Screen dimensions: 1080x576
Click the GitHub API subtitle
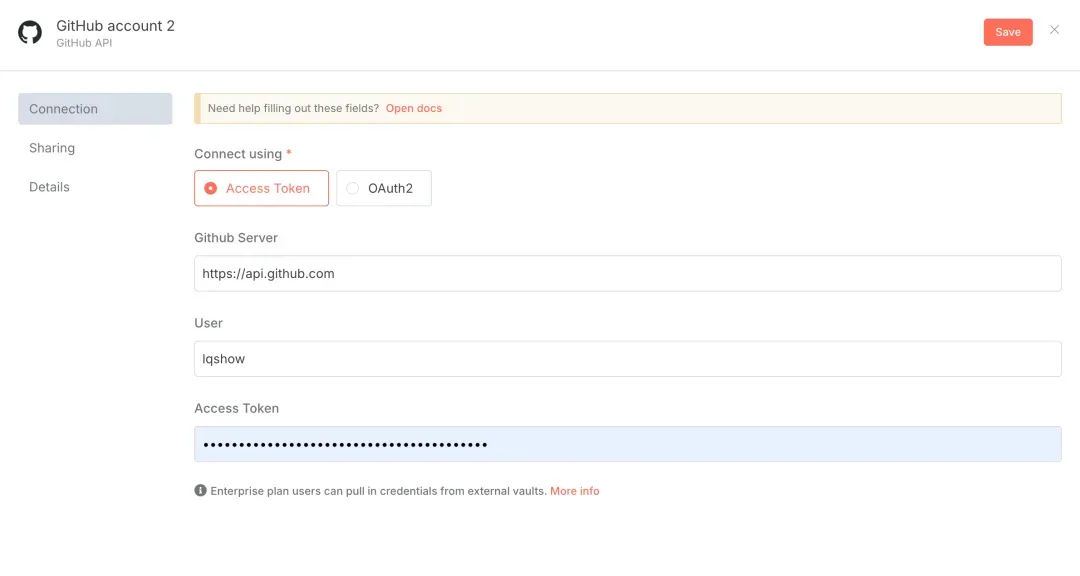point(84,43)
